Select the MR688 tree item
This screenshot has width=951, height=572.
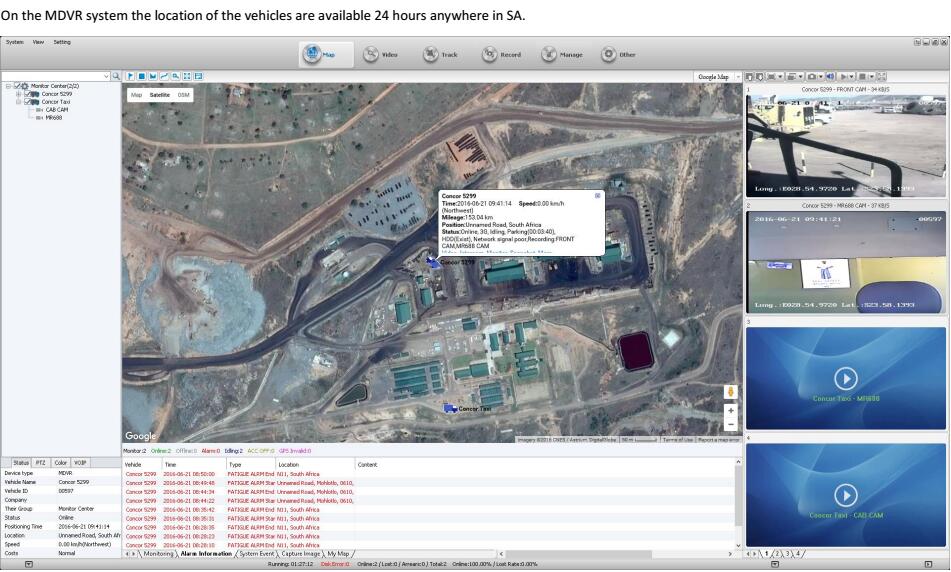point(53,118)
